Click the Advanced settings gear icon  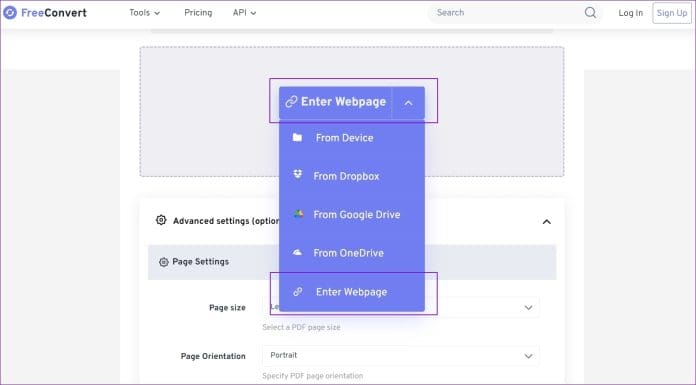point(161,220)
